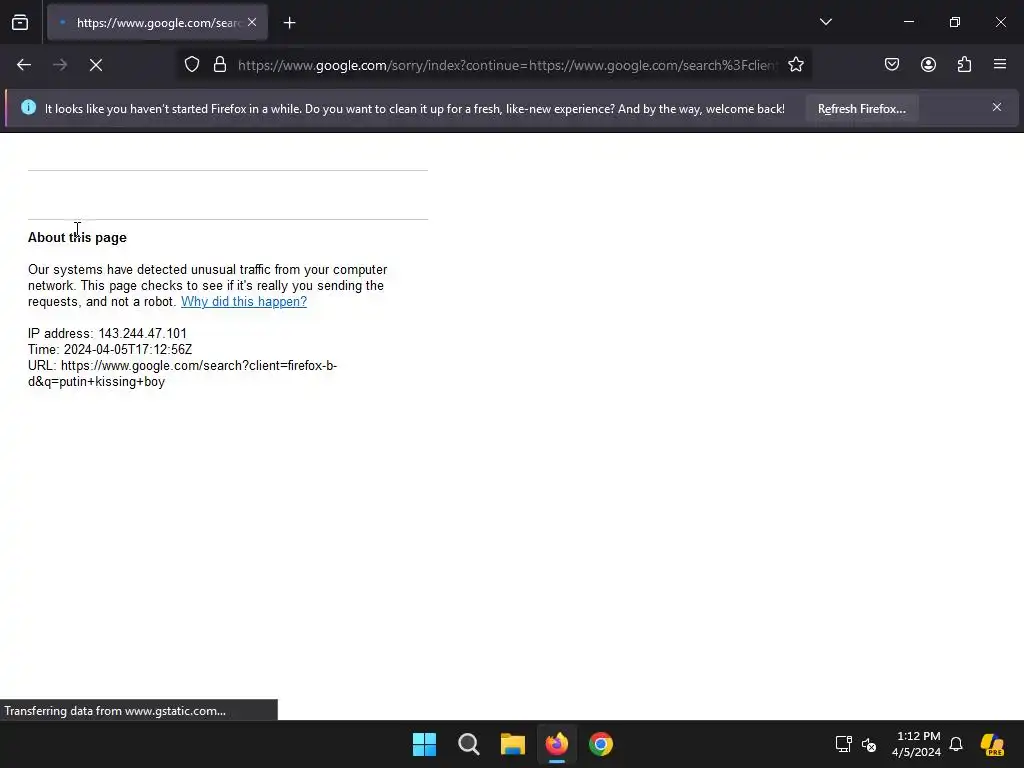
Task: Click the Time 2024-04-05T17:12:56Z line
Action: tap(110, 349)
